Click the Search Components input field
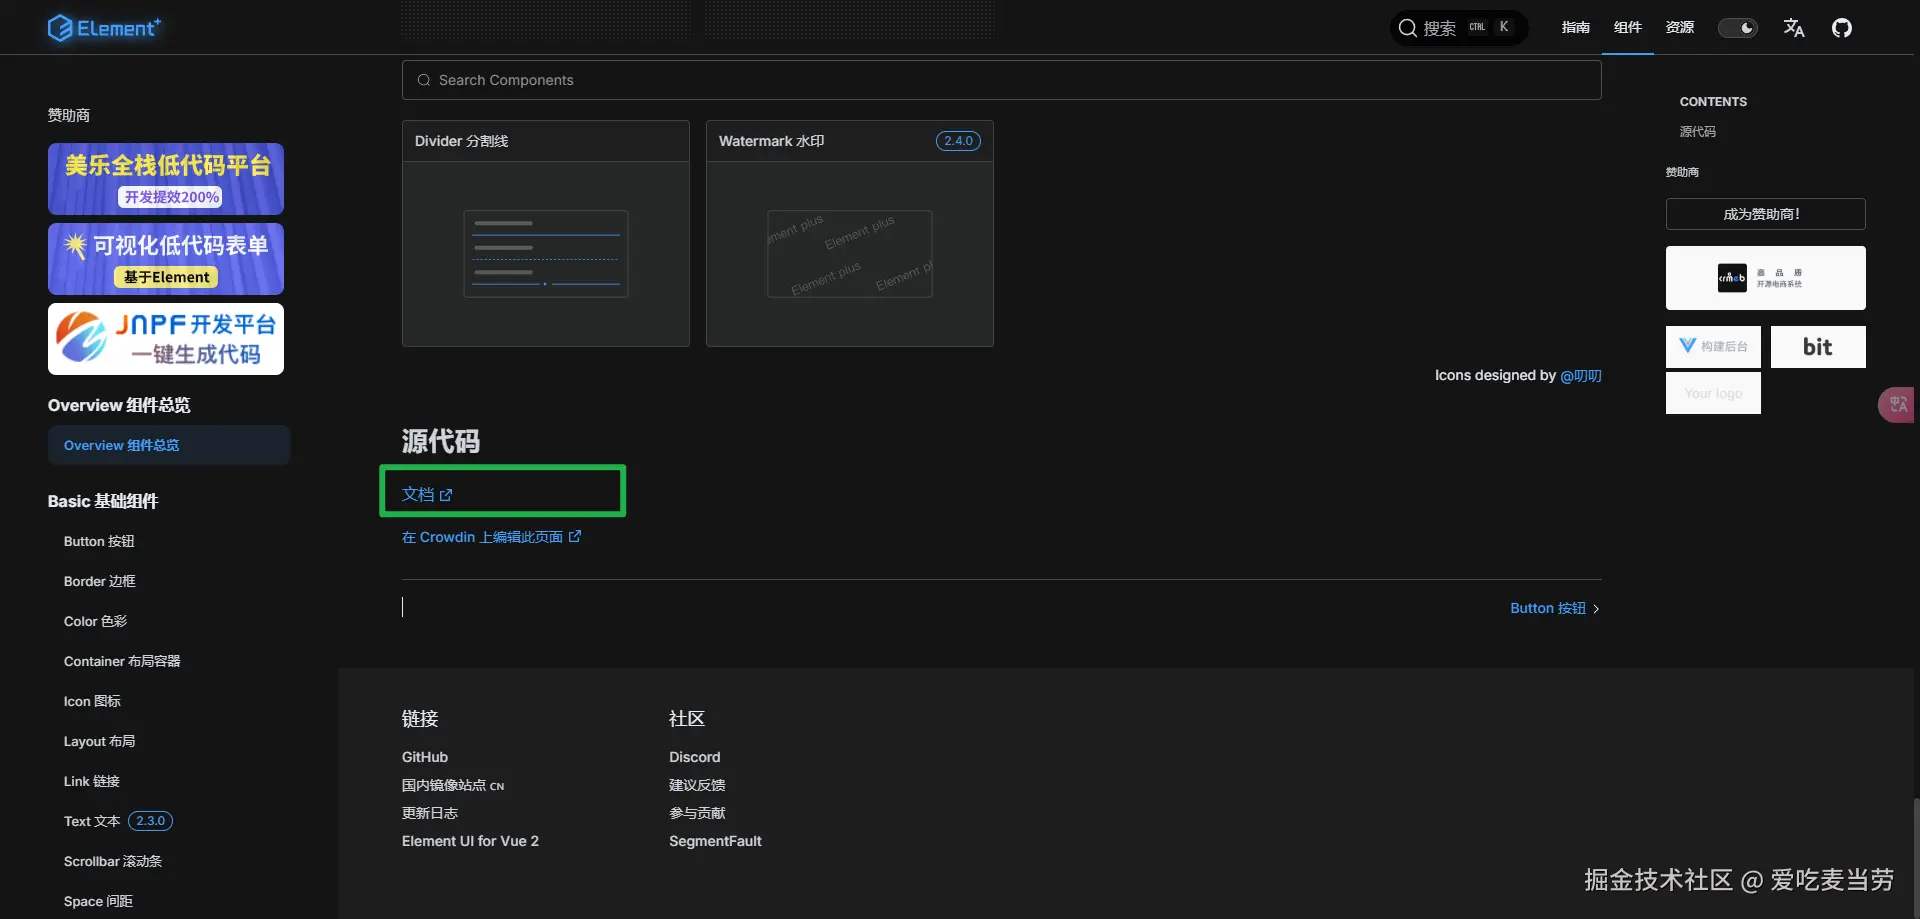 click(1001, 80)
